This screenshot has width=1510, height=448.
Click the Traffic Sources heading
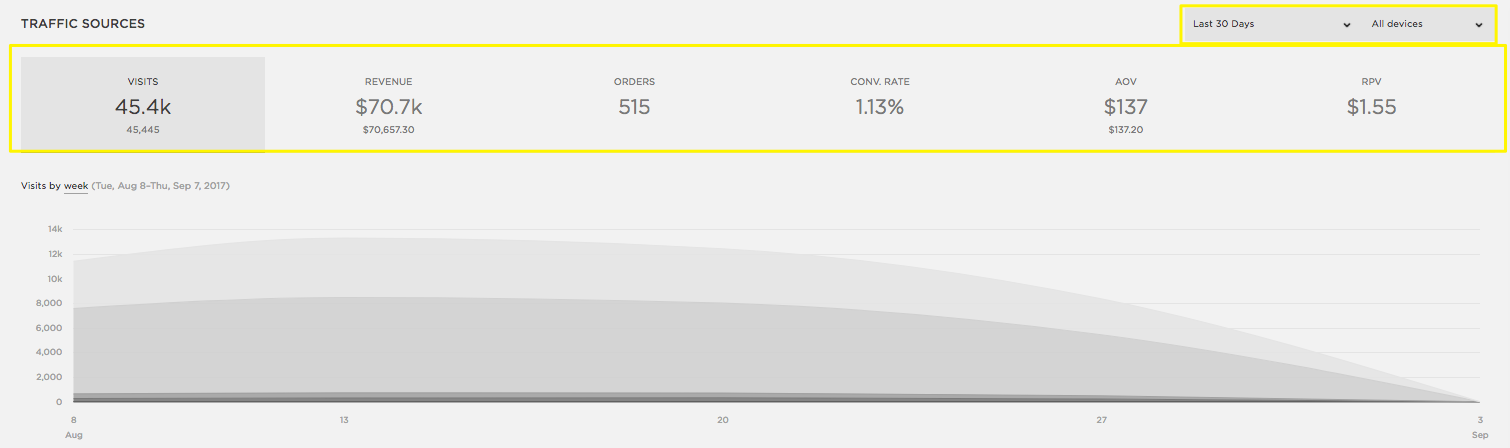pos(83,23)
